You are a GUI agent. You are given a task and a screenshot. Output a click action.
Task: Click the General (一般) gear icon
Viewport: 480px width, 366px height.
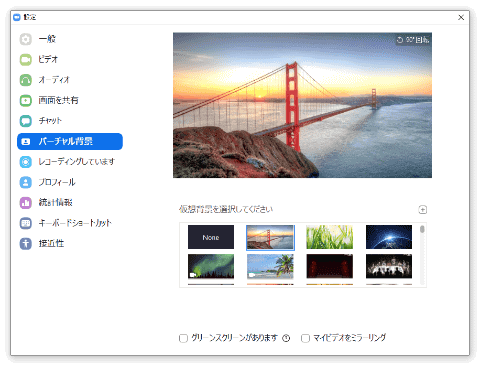click(x=26, y=39)
